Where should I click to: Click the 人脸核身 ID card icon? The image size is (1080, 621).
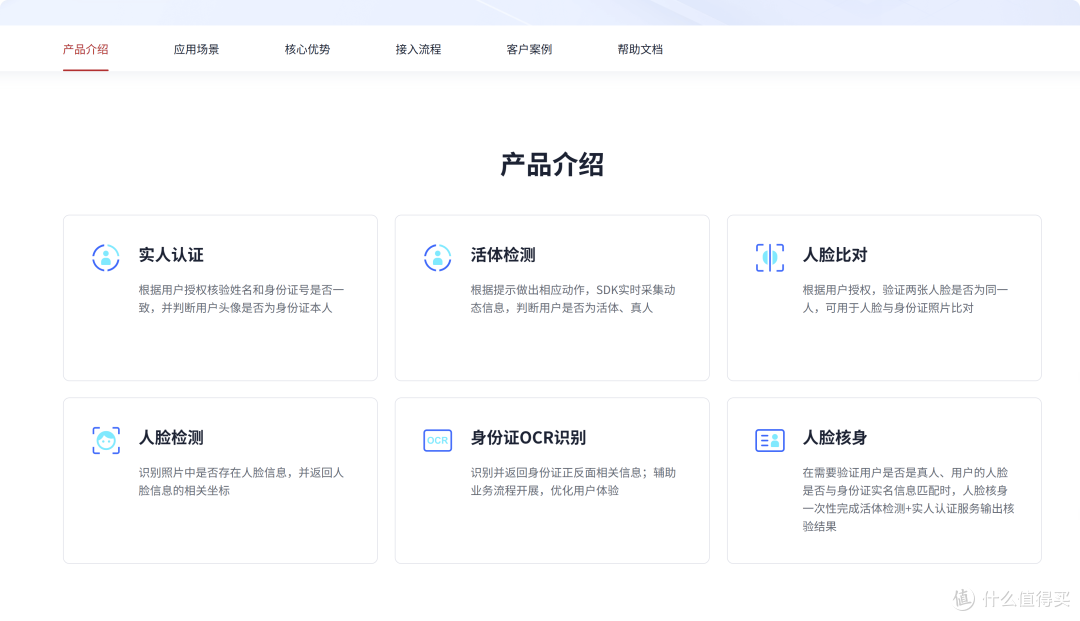coord(769,440)
